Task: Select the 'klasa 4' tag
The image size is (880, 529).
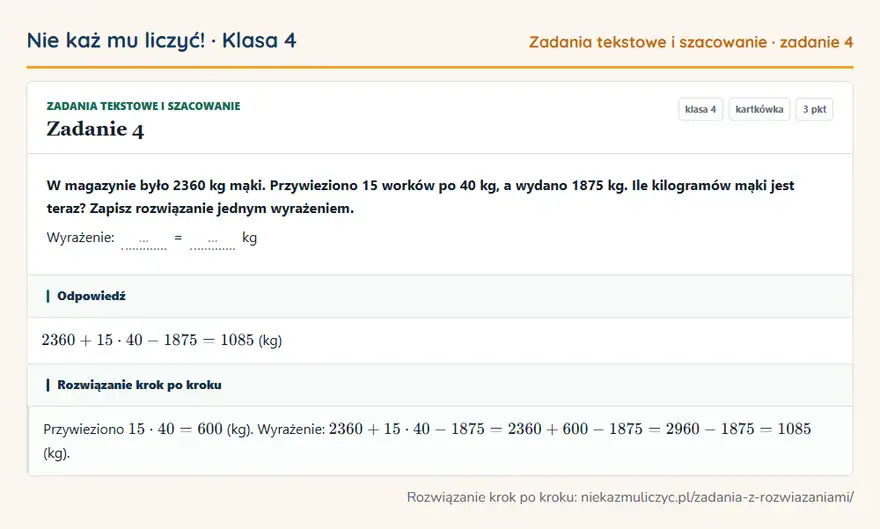Action: point(700,109)
